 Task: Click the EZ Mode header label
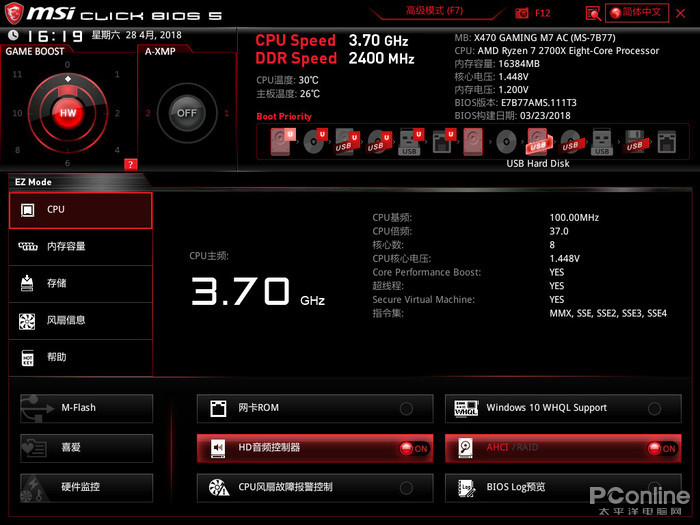pyautogui.click(x=33, y=182)
